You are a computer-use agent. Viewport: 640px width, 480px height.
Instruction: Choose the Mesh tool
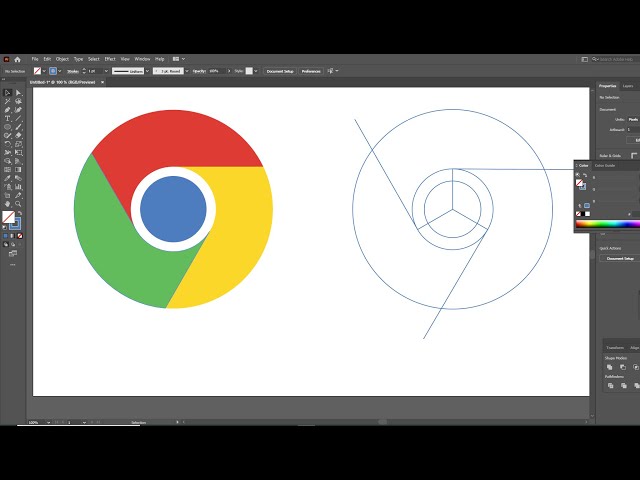[x=7, y=170]
